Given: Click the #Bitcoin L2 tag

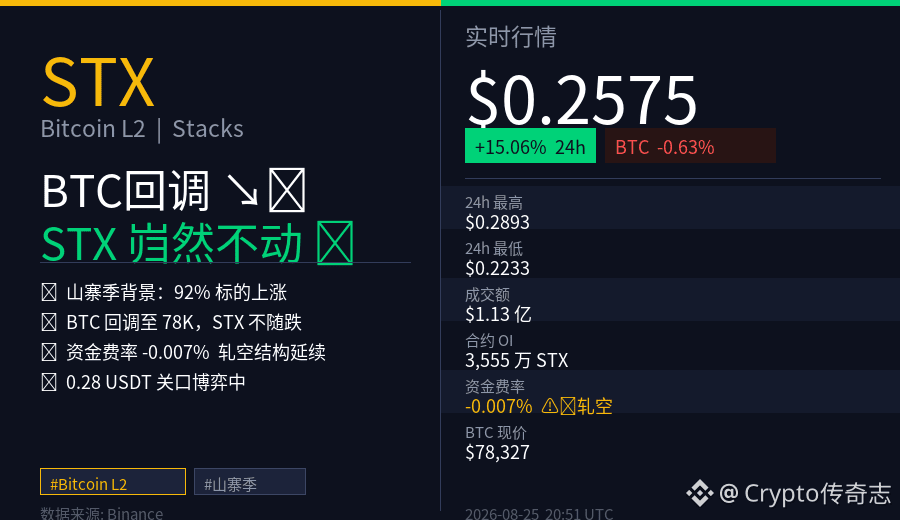Looking at the screenshot, I should pos(112,482).
